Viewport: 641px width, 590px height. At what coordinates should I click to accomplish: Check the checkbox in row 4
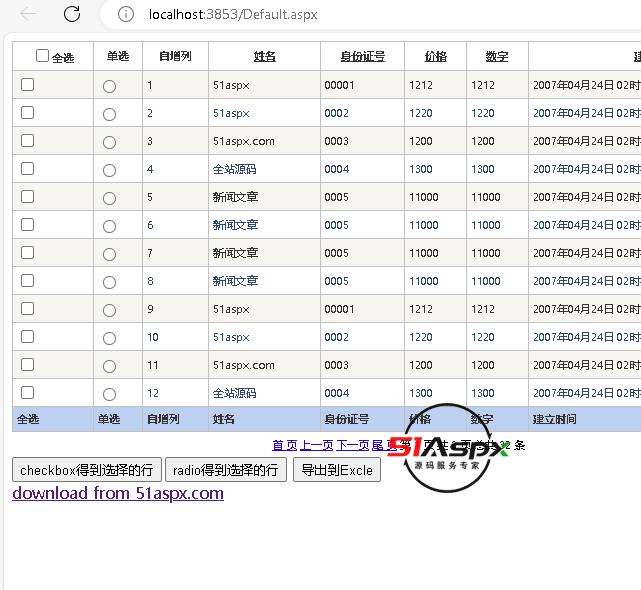point(27,168)
